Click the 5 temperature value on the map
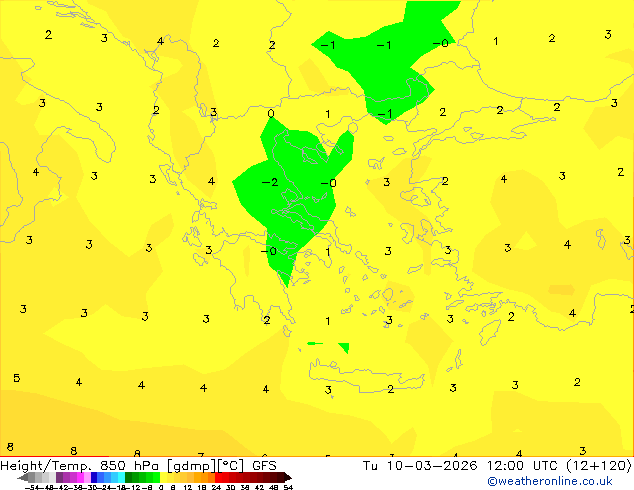The image size is (634, 490). click(17, 378)
